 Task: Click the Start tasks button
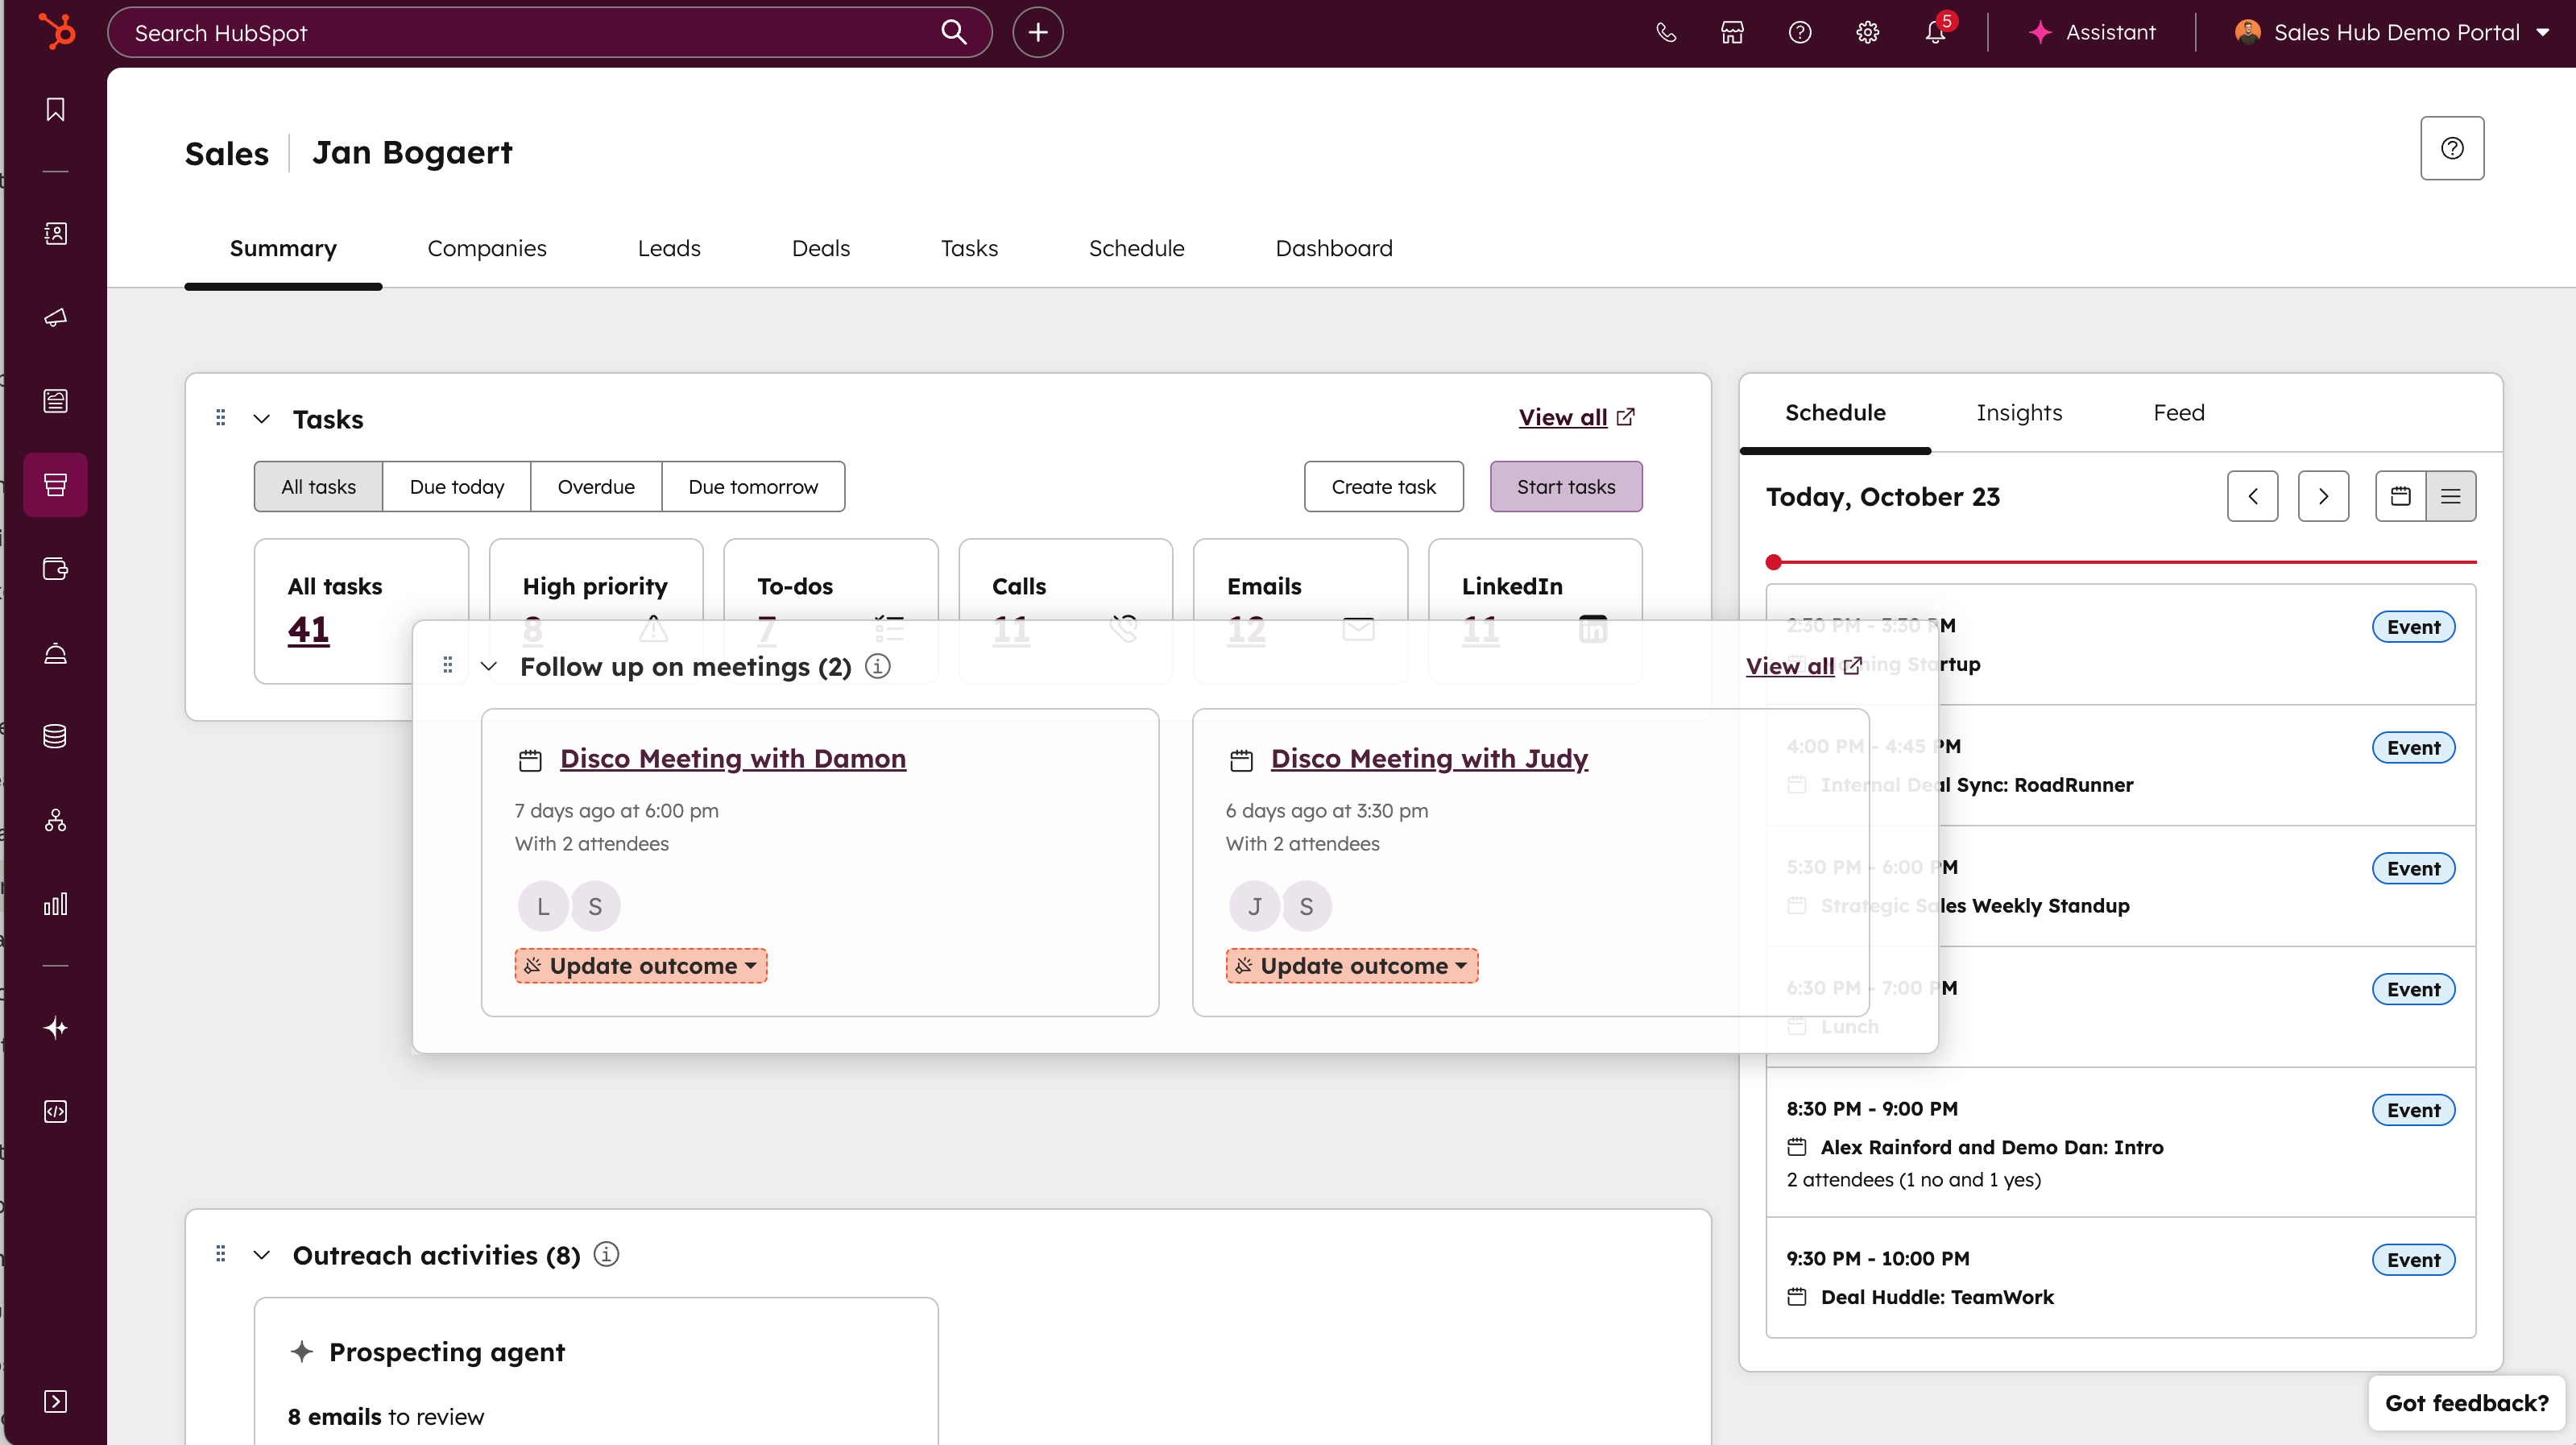click(1565, 487)
